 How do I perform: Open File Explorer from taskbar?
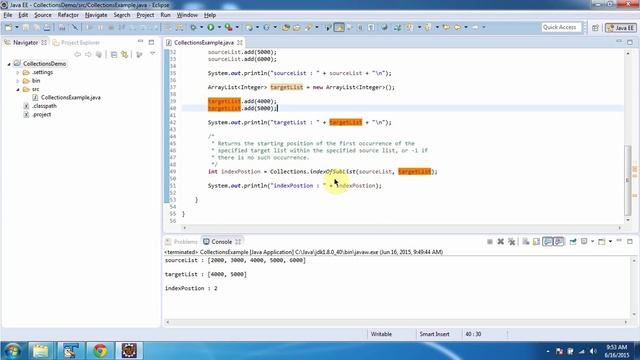click(x=40, y=351)
